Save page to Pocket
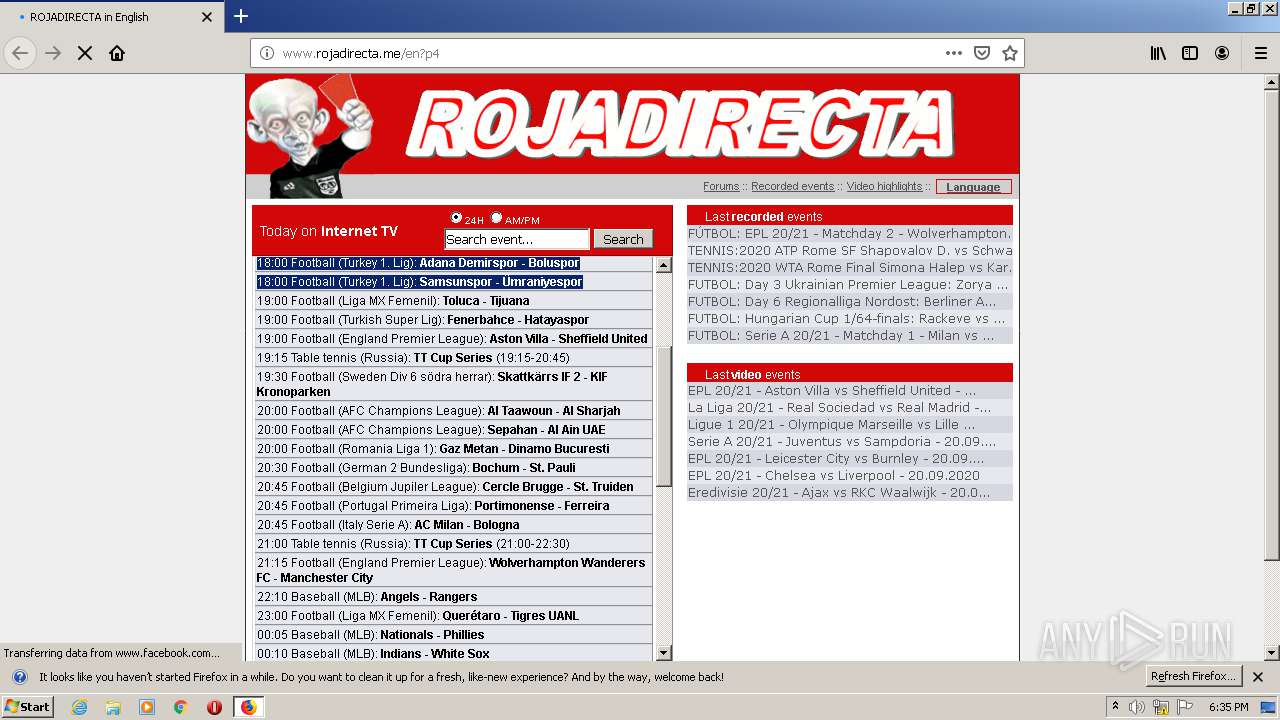 [x=982, y=53]
